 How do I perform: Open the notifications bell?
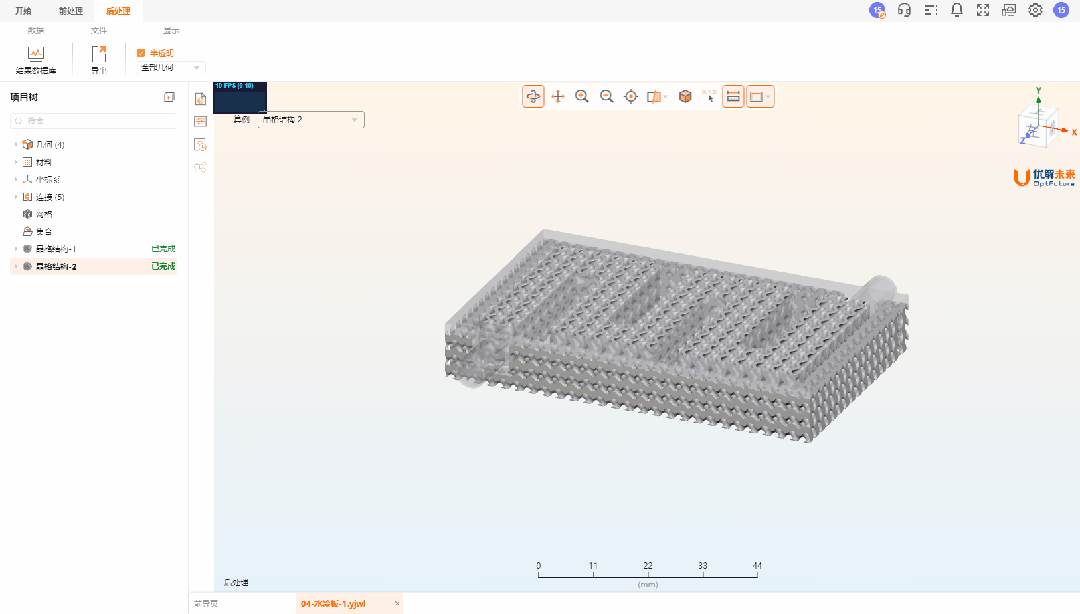[x=957, y=10]
